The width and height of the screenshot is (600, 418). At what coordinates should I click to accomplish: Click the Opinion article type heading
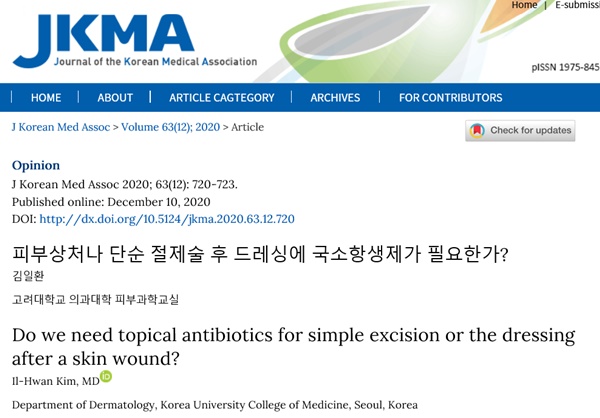pos(36,165)
